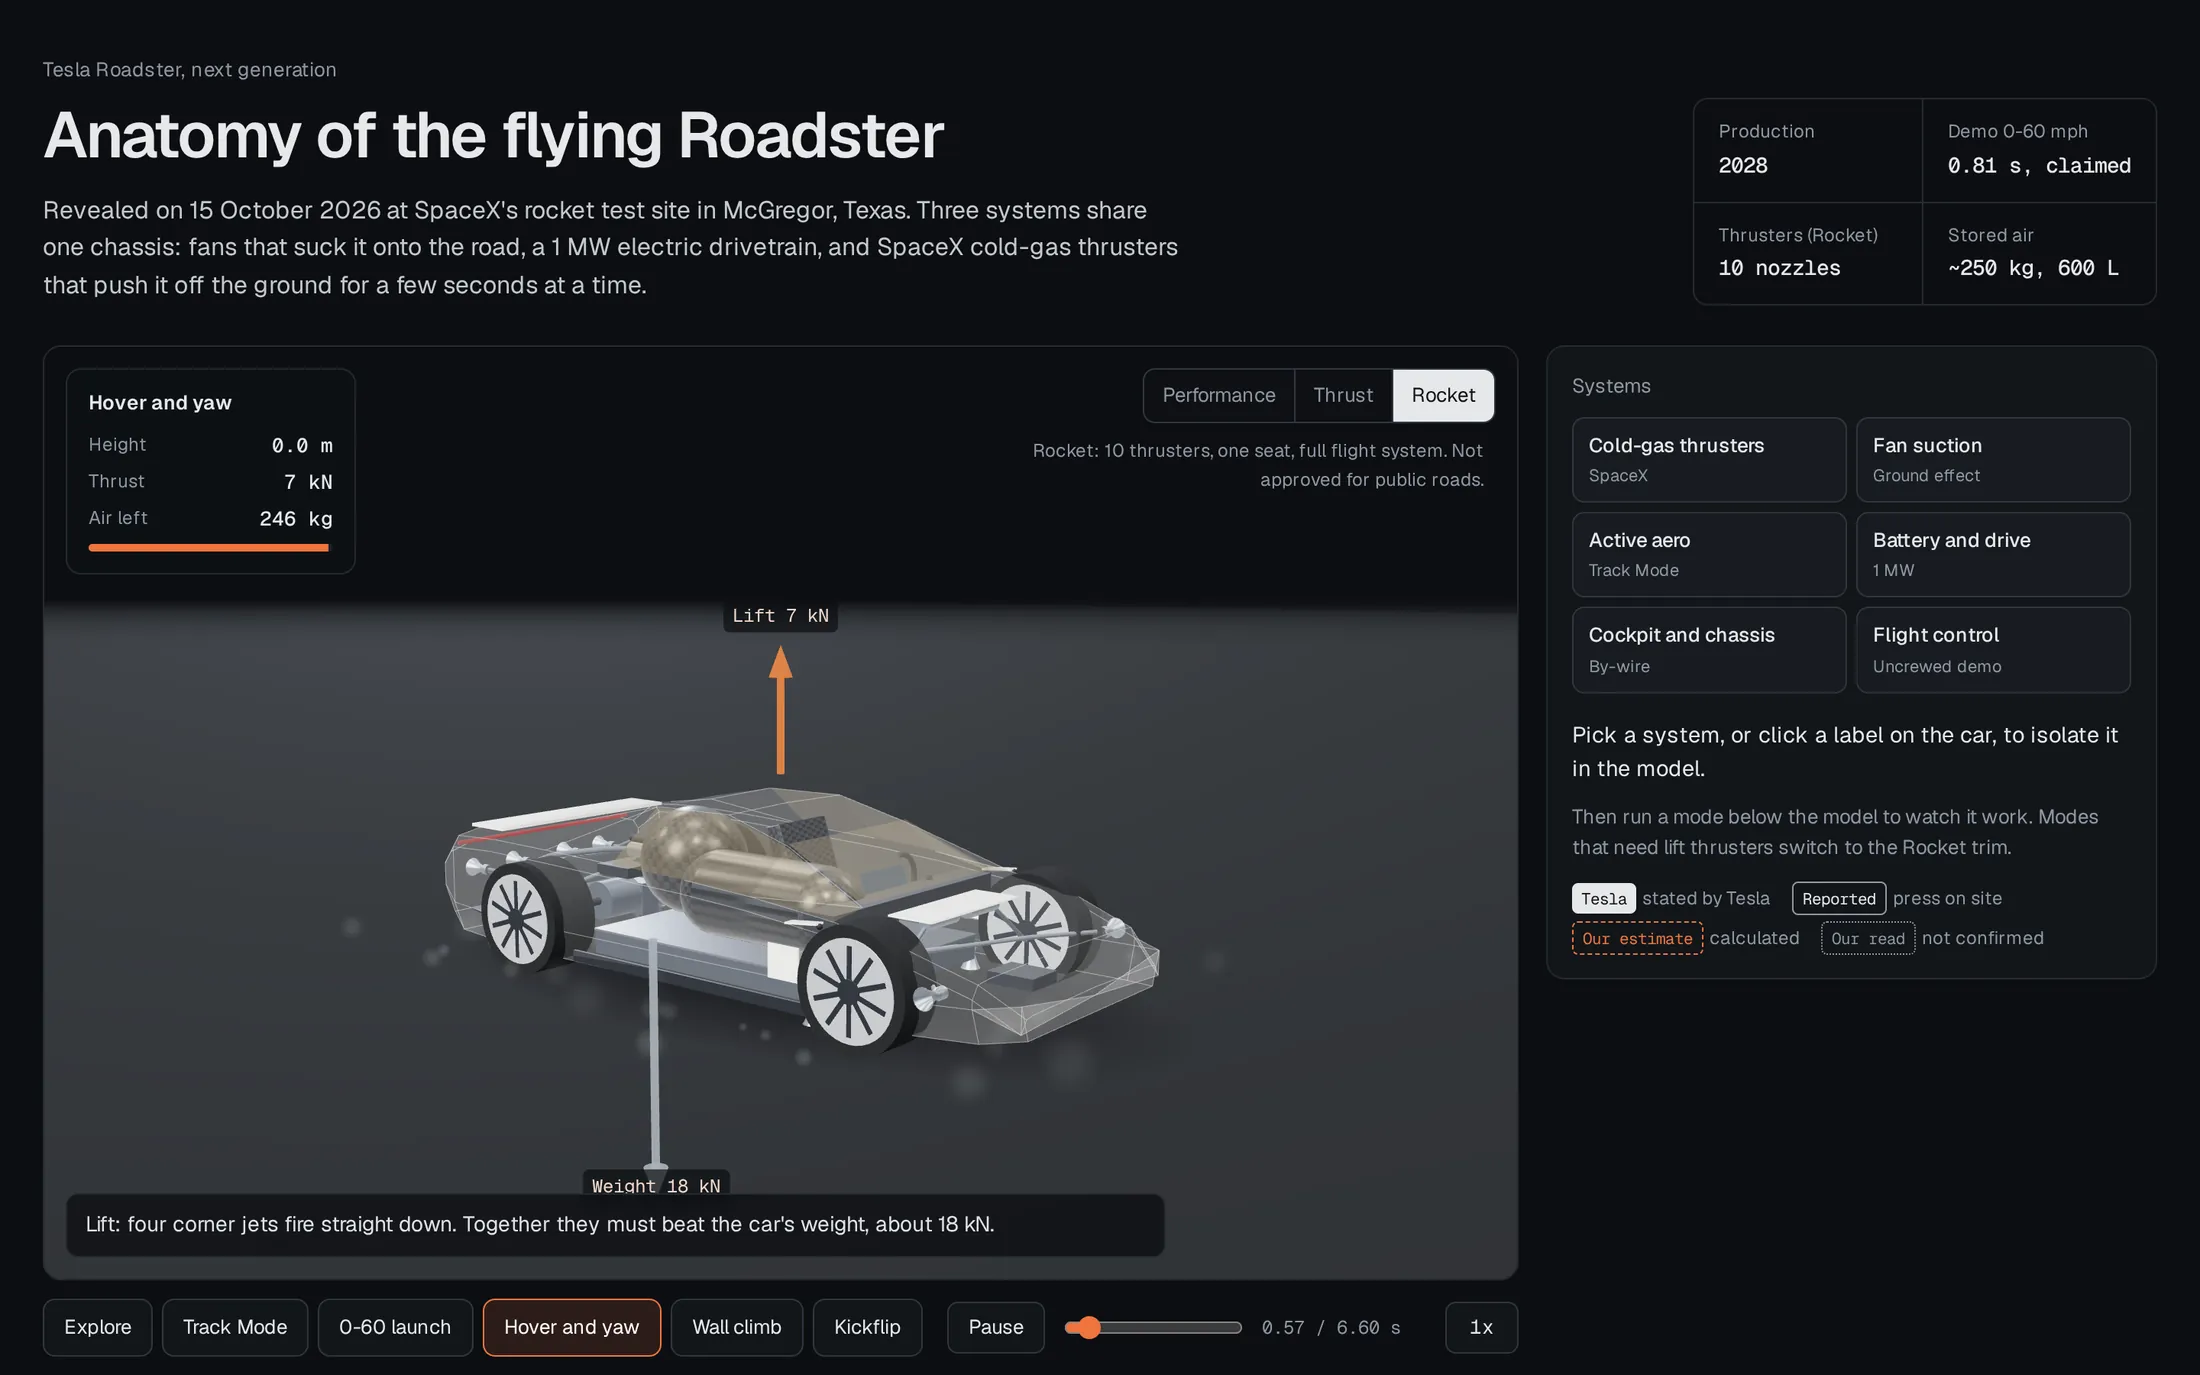Click the playback timeline slider handle
2200x1375 pixels.
tap(1089, 1327)
